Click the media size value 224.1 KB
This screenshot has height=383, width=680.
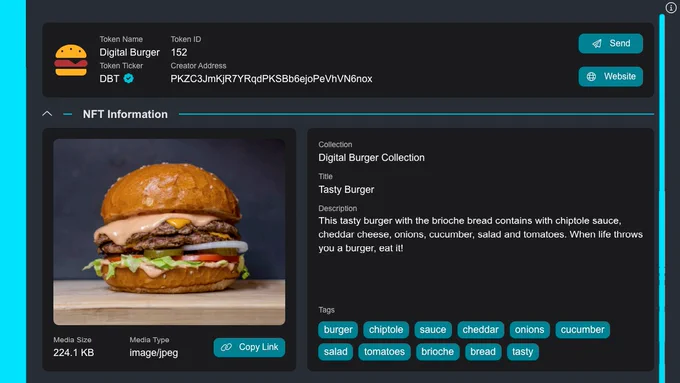[73, 353]
